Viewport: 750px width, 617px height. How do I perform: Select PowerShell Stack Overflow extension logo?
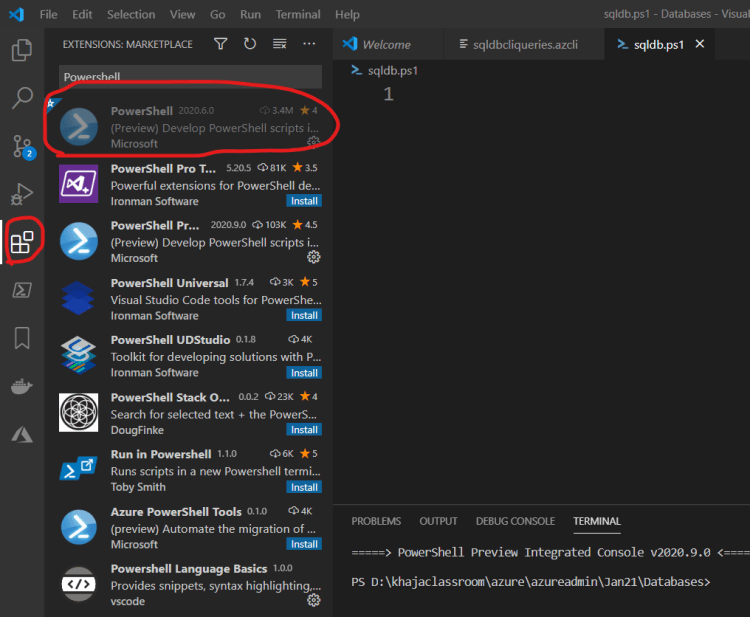(78, 412)
